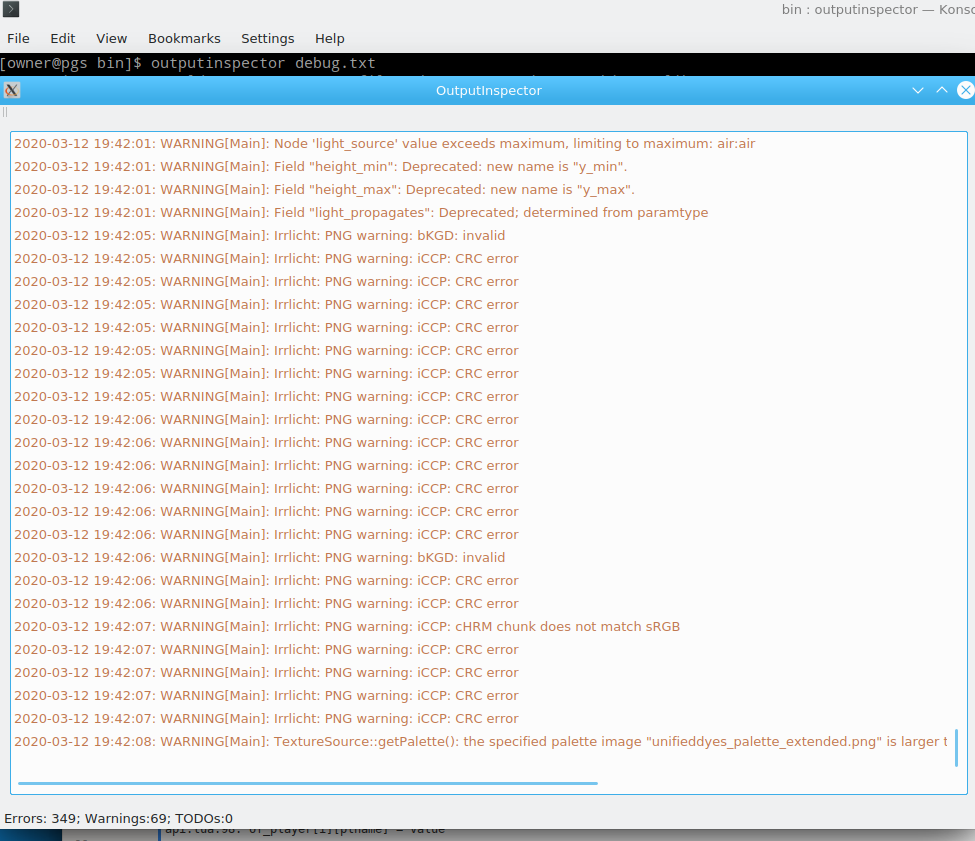Open the Help menu
The height and width of the screenshot is (841, 975).
point(329,38)
